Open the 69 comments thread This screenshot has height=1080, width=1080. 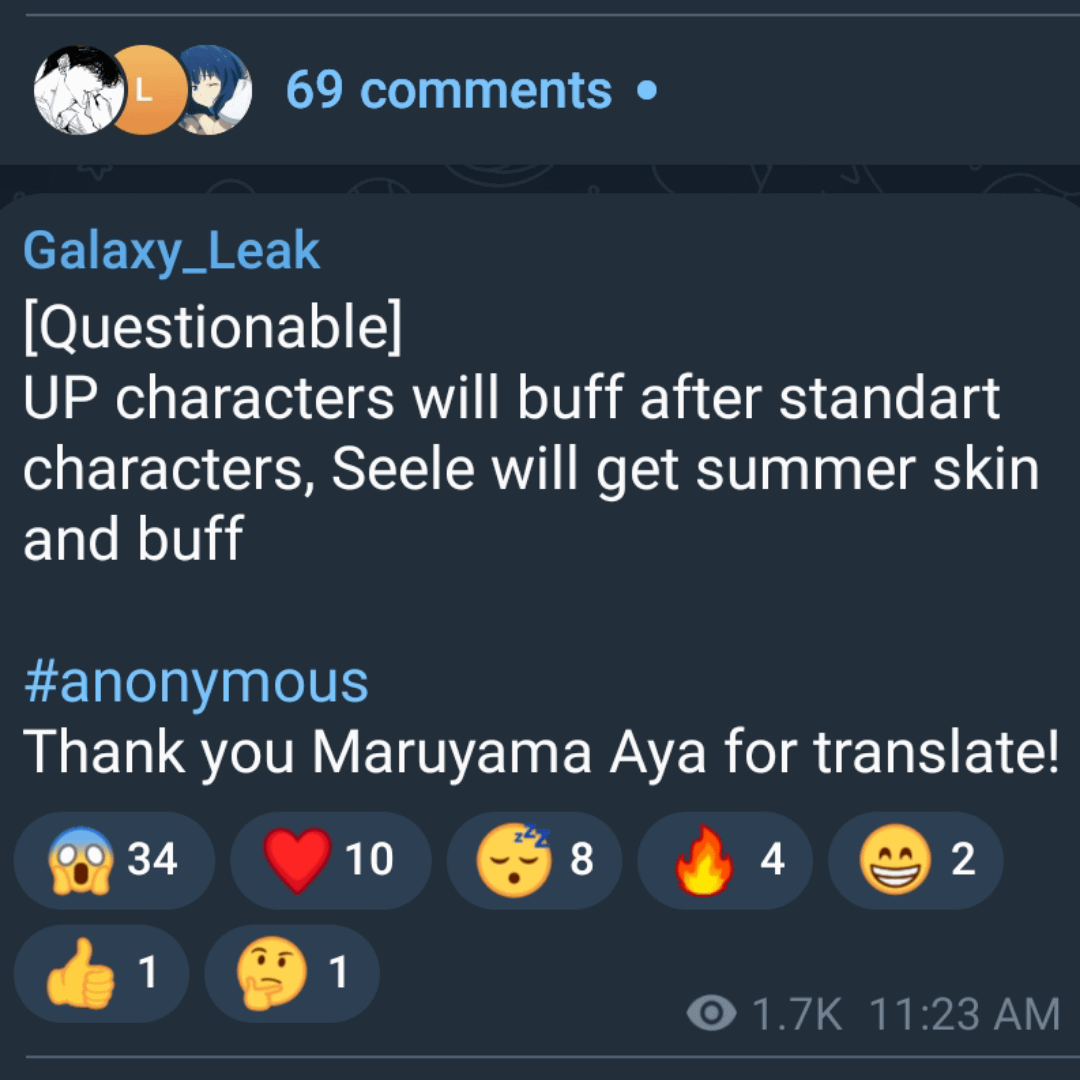click(x=448, y=90)
